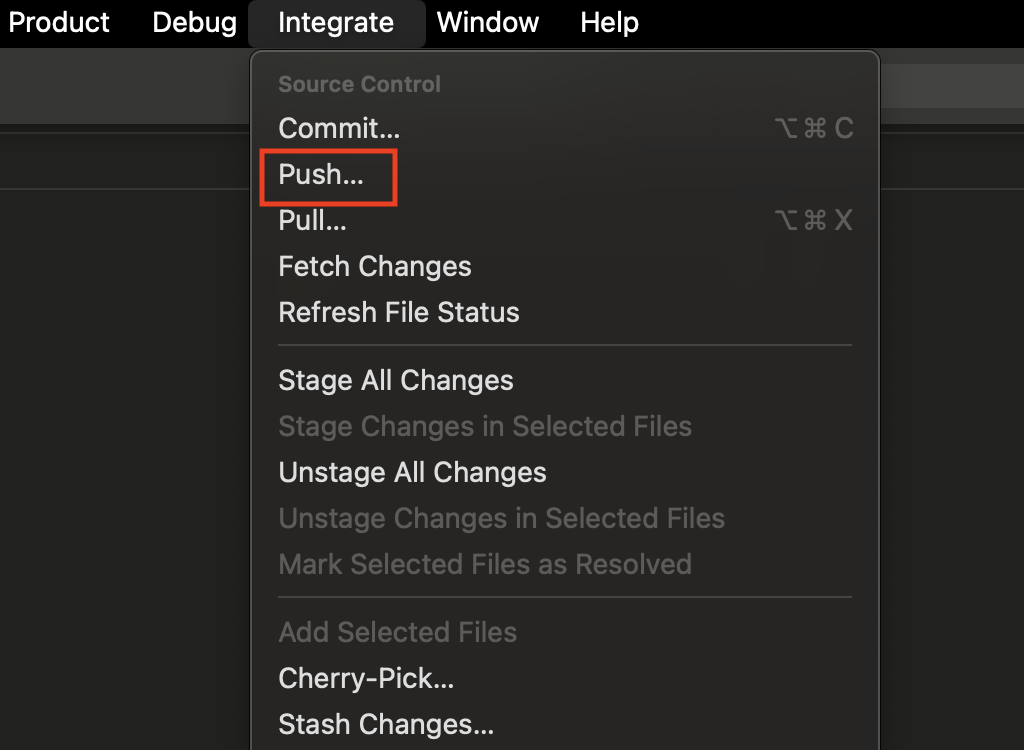Select the Pull… menu entry

coord(566,220)
